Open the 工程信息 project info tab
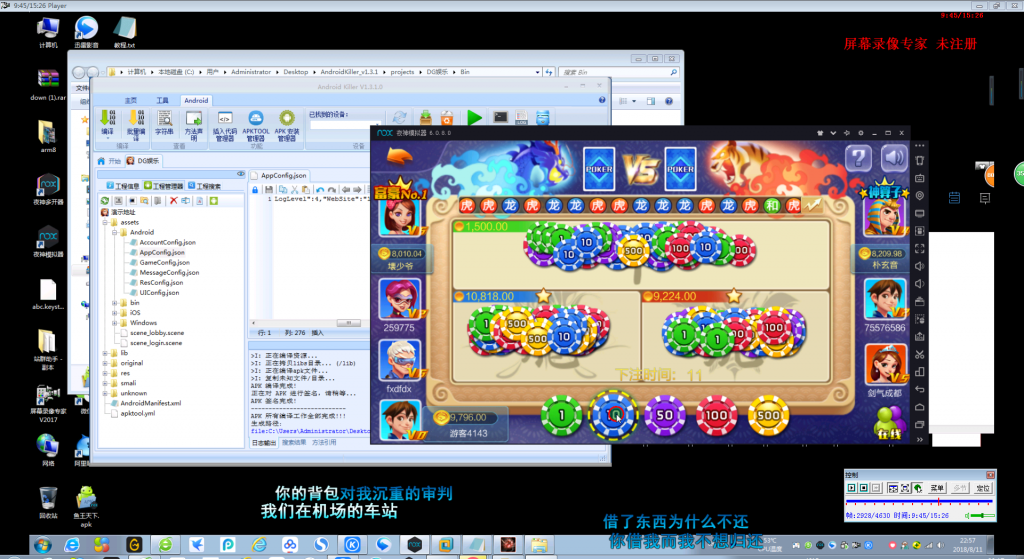 click(x=123, y=186)
